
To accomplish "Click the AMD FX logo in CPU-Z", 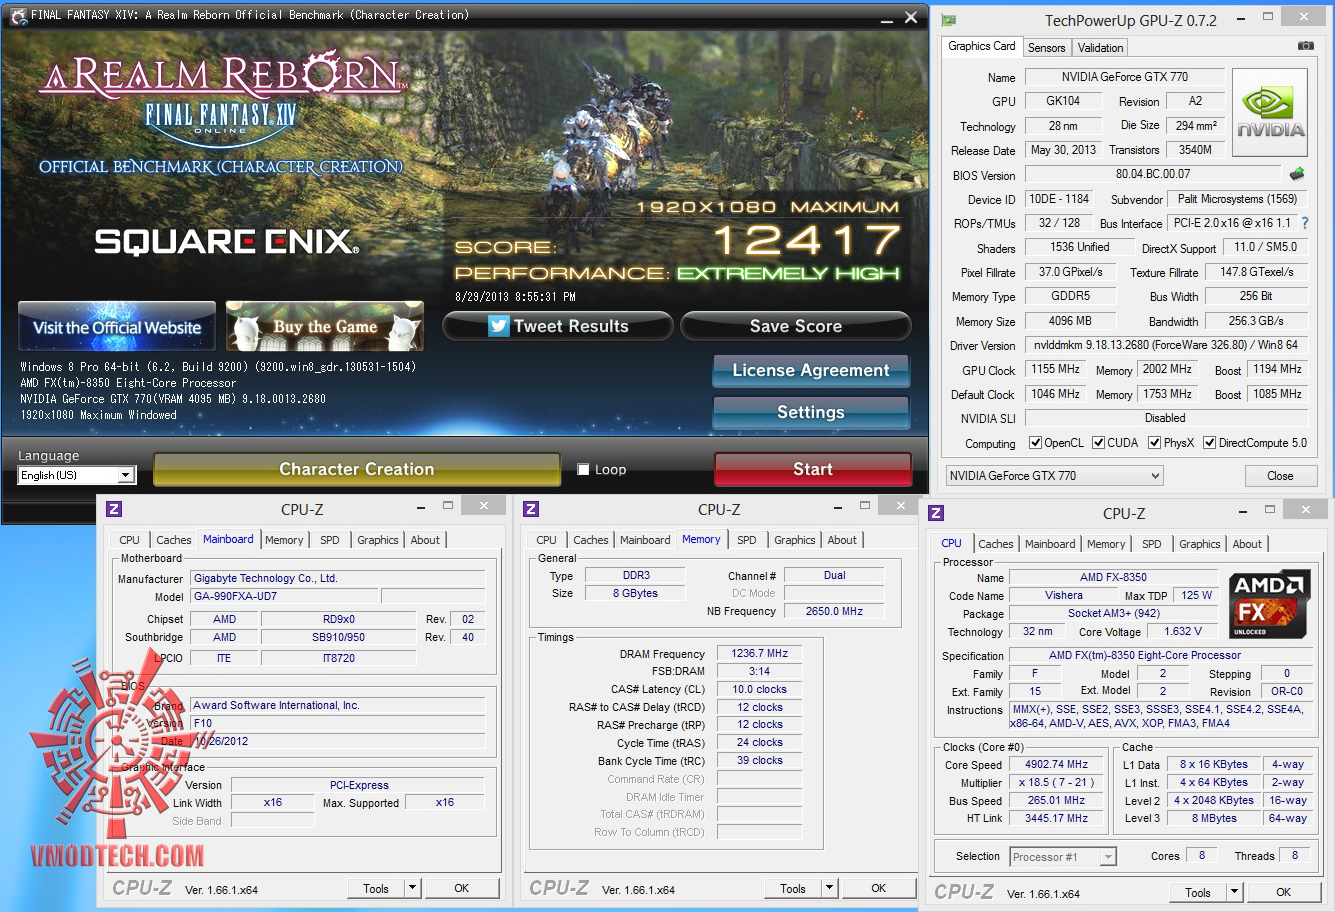I will click(1269, 604).
